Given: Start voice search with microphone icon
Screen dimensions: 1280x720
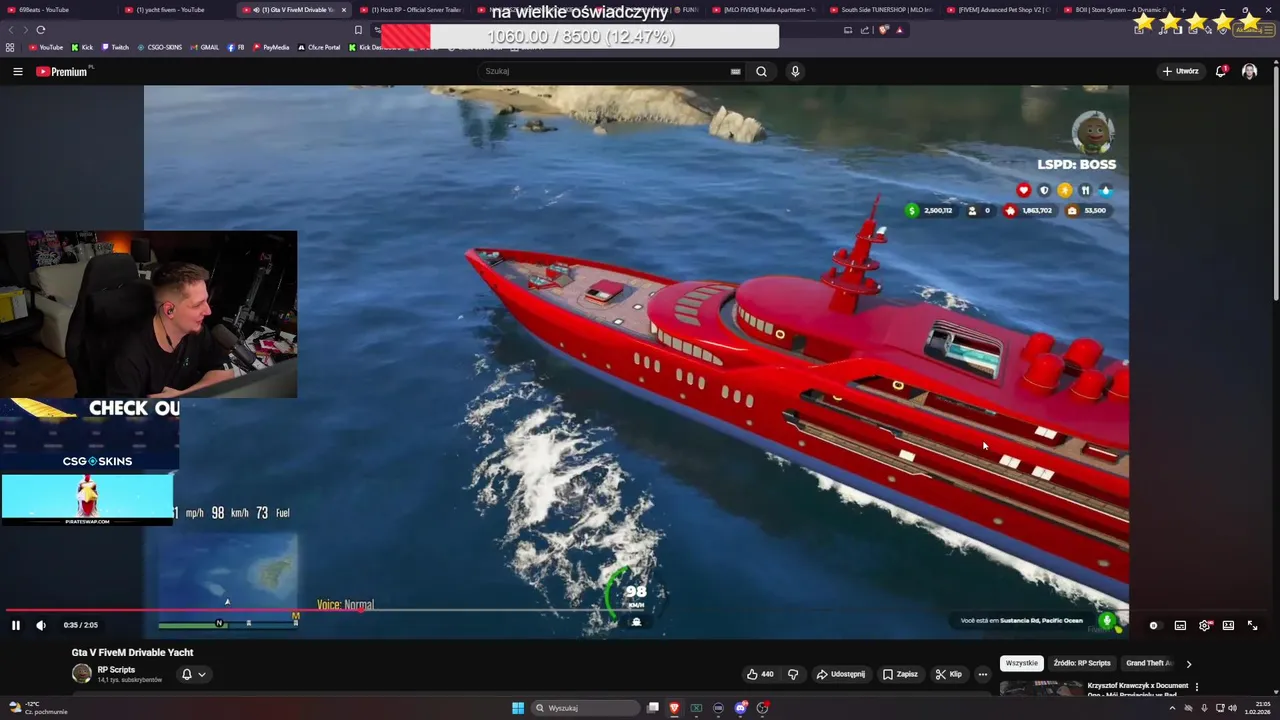Looking at the screenshot, I should pyautogui.click(x=795, y=71).
